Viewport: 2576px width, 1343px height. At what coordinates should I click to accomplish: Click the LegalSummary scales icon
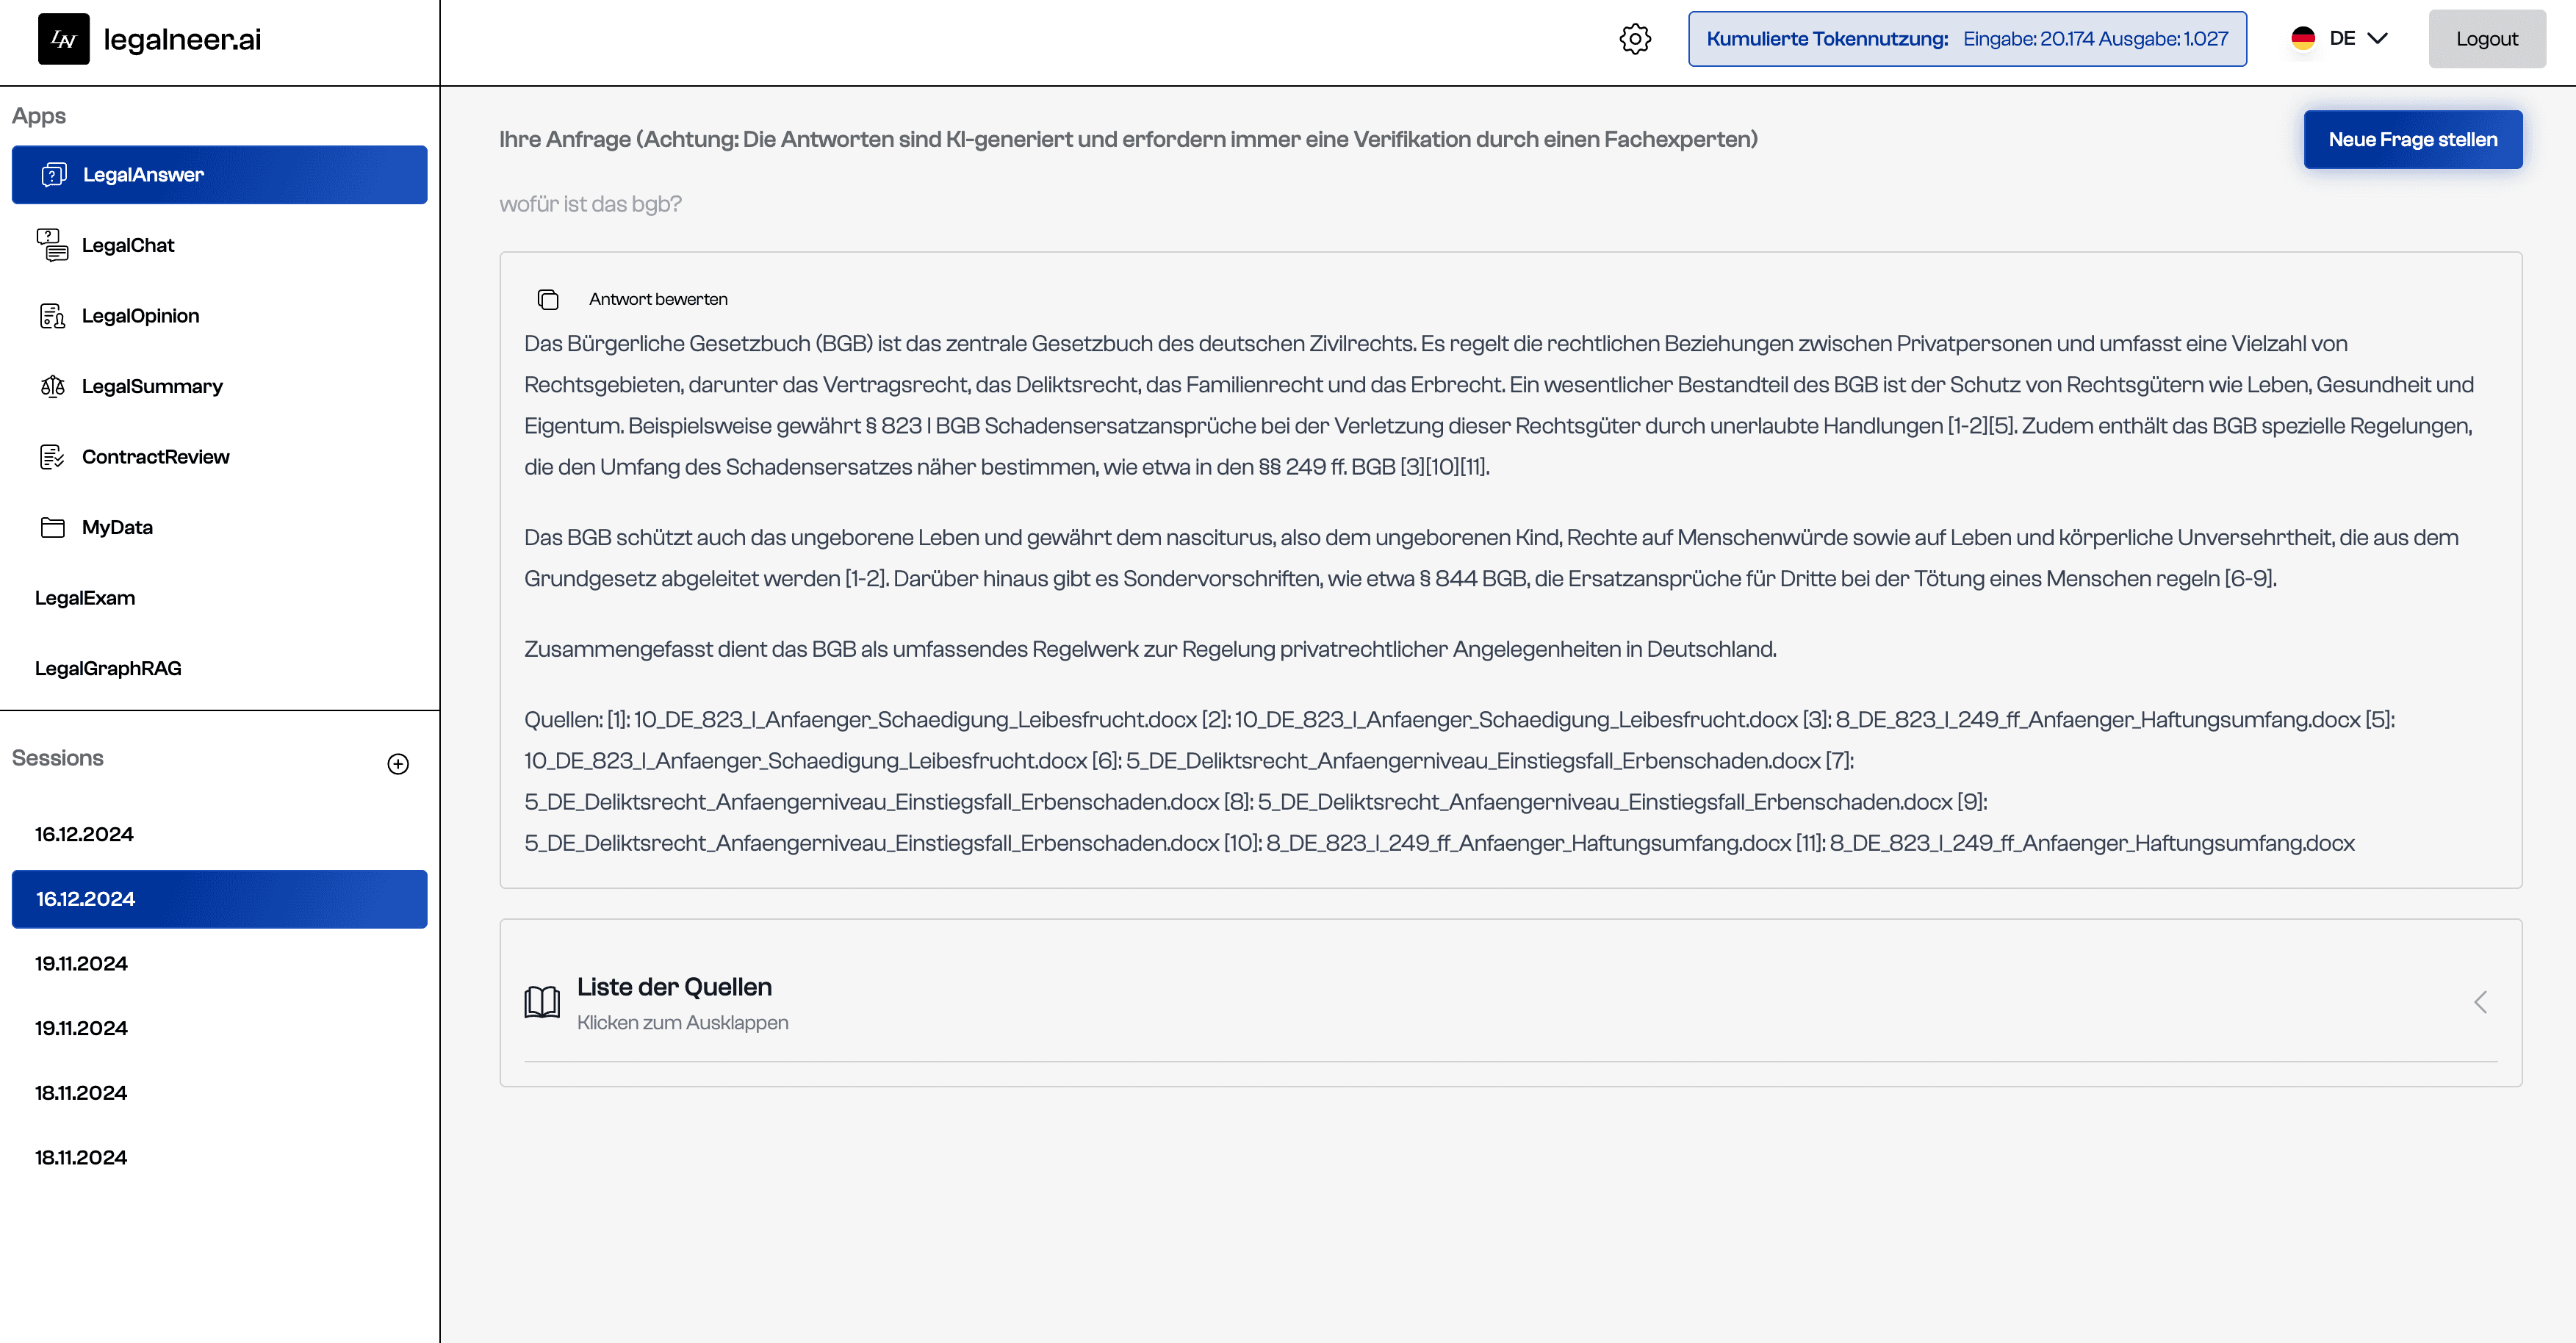point(52,386)
